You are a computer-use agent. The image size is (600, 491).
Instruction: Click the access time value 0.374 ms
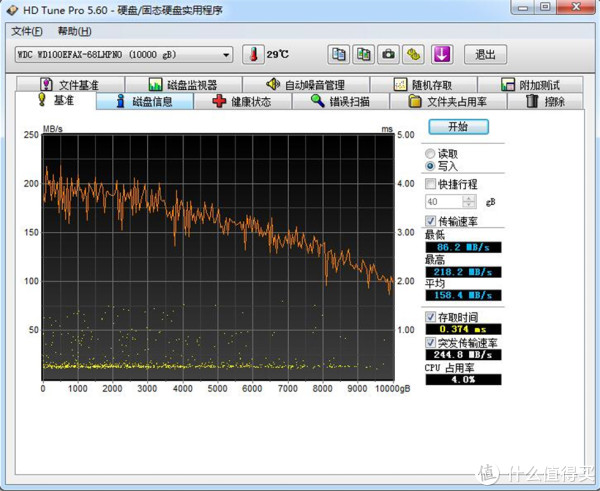pos(463,329)
